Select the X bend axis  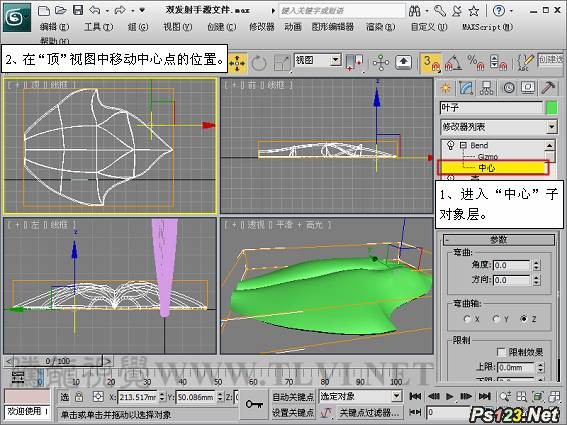click(x=467, y=319)
